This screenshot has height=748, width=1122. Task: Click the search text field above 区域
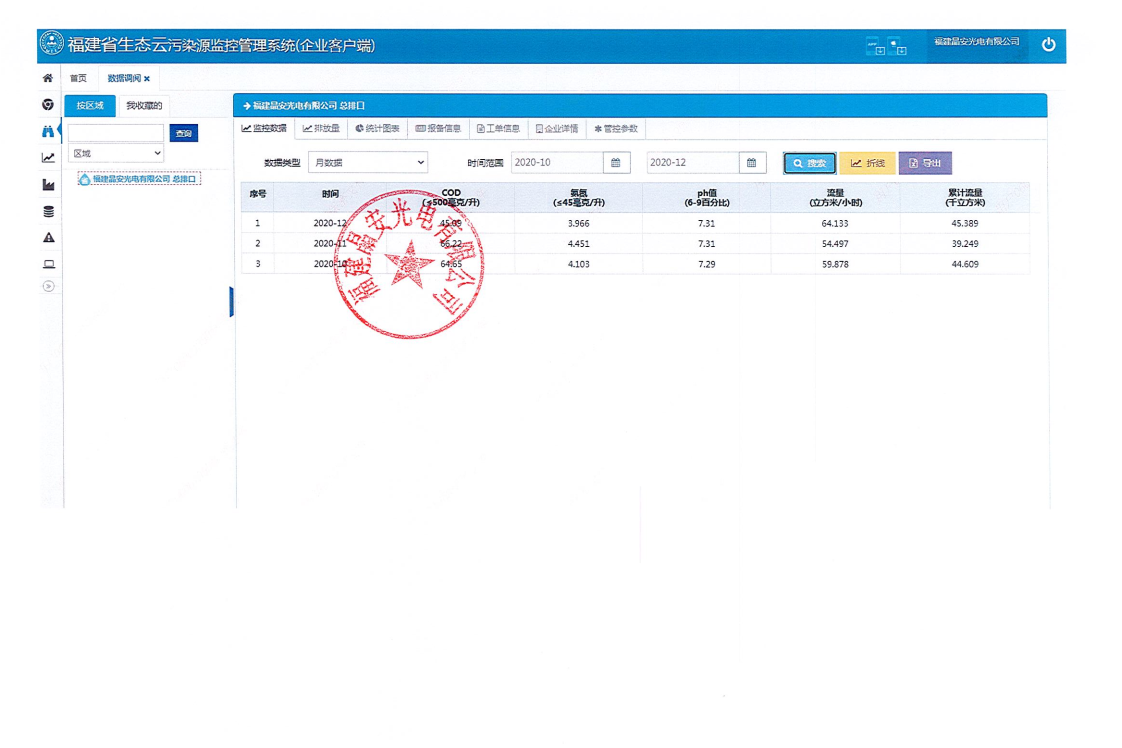tap(116, 133)
